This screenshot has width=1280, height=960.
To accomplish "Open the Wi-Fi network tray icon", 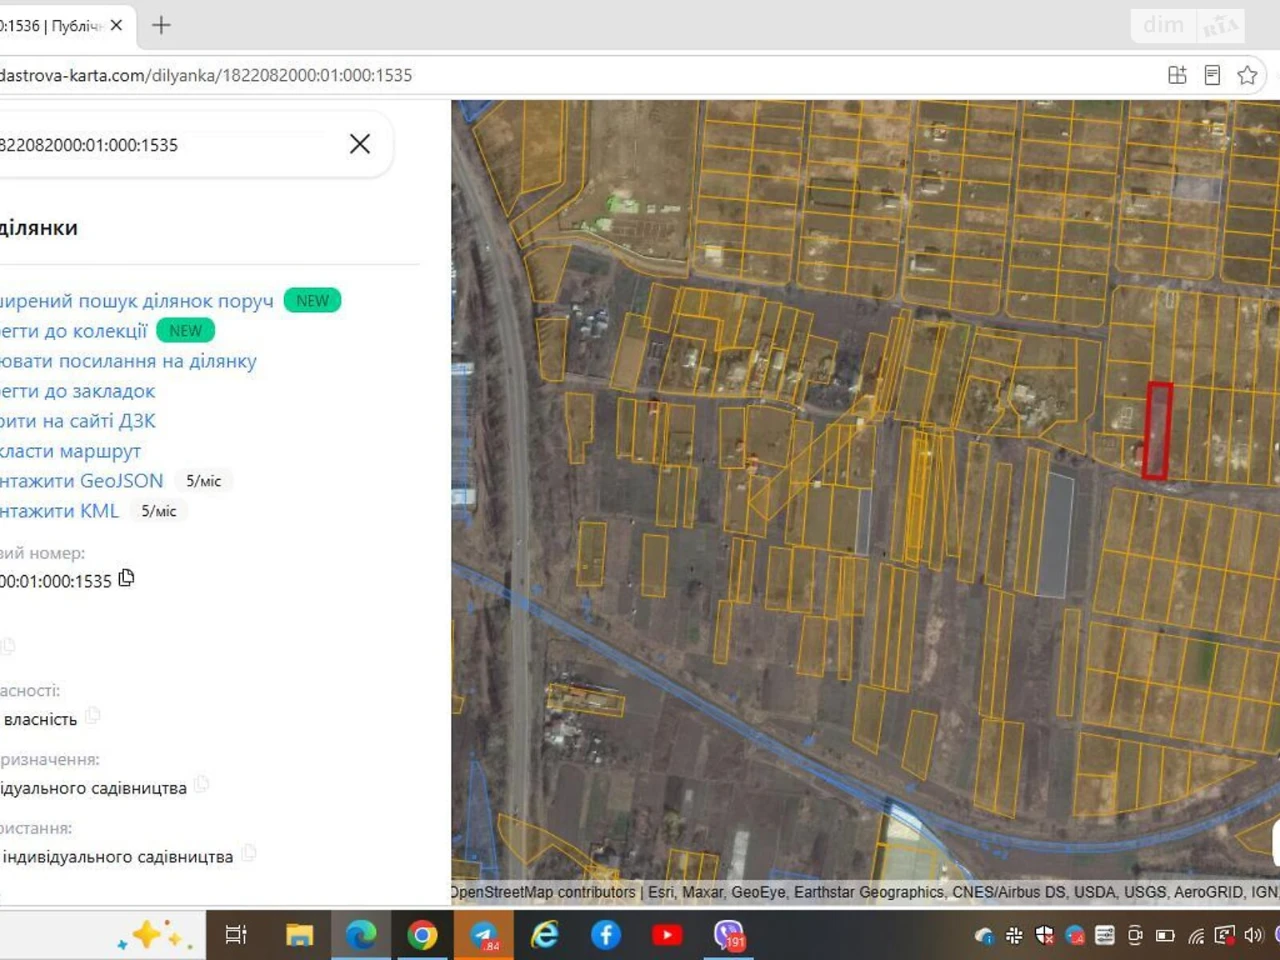I will (x=1196, y=936).
